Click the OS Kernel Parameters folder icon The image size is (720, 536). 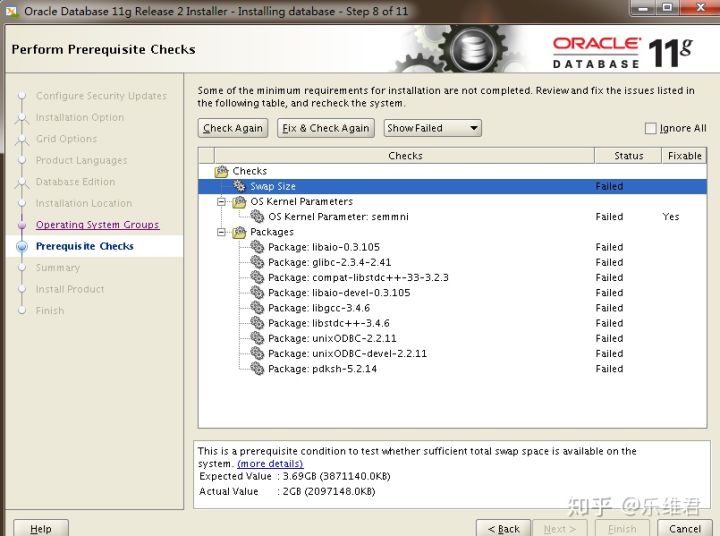[x=240, y=202]
